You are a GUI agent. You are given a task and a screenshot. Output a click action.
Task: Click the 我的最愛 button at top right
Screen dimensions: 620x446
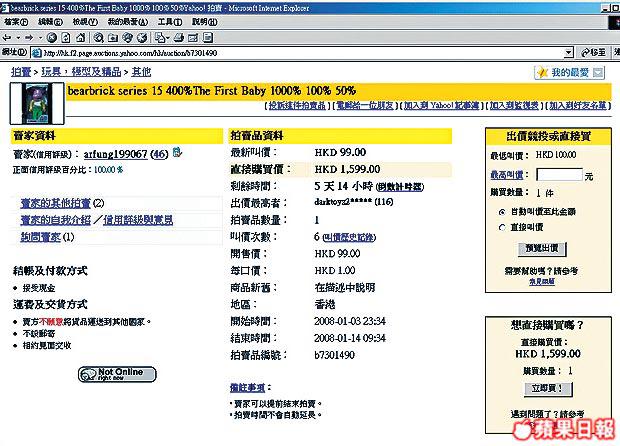pos(570,72)
